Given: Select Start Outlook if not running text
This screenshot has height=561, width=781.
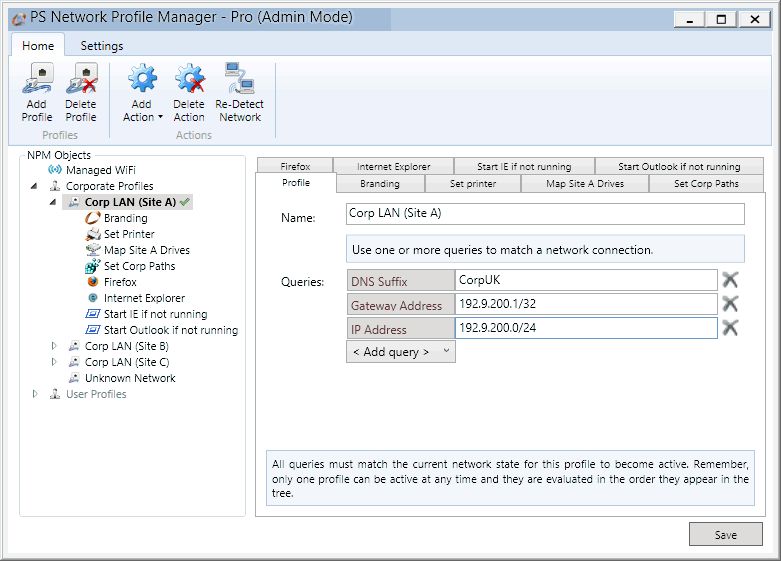Looking at the screenshot, I should pos(171,330).
